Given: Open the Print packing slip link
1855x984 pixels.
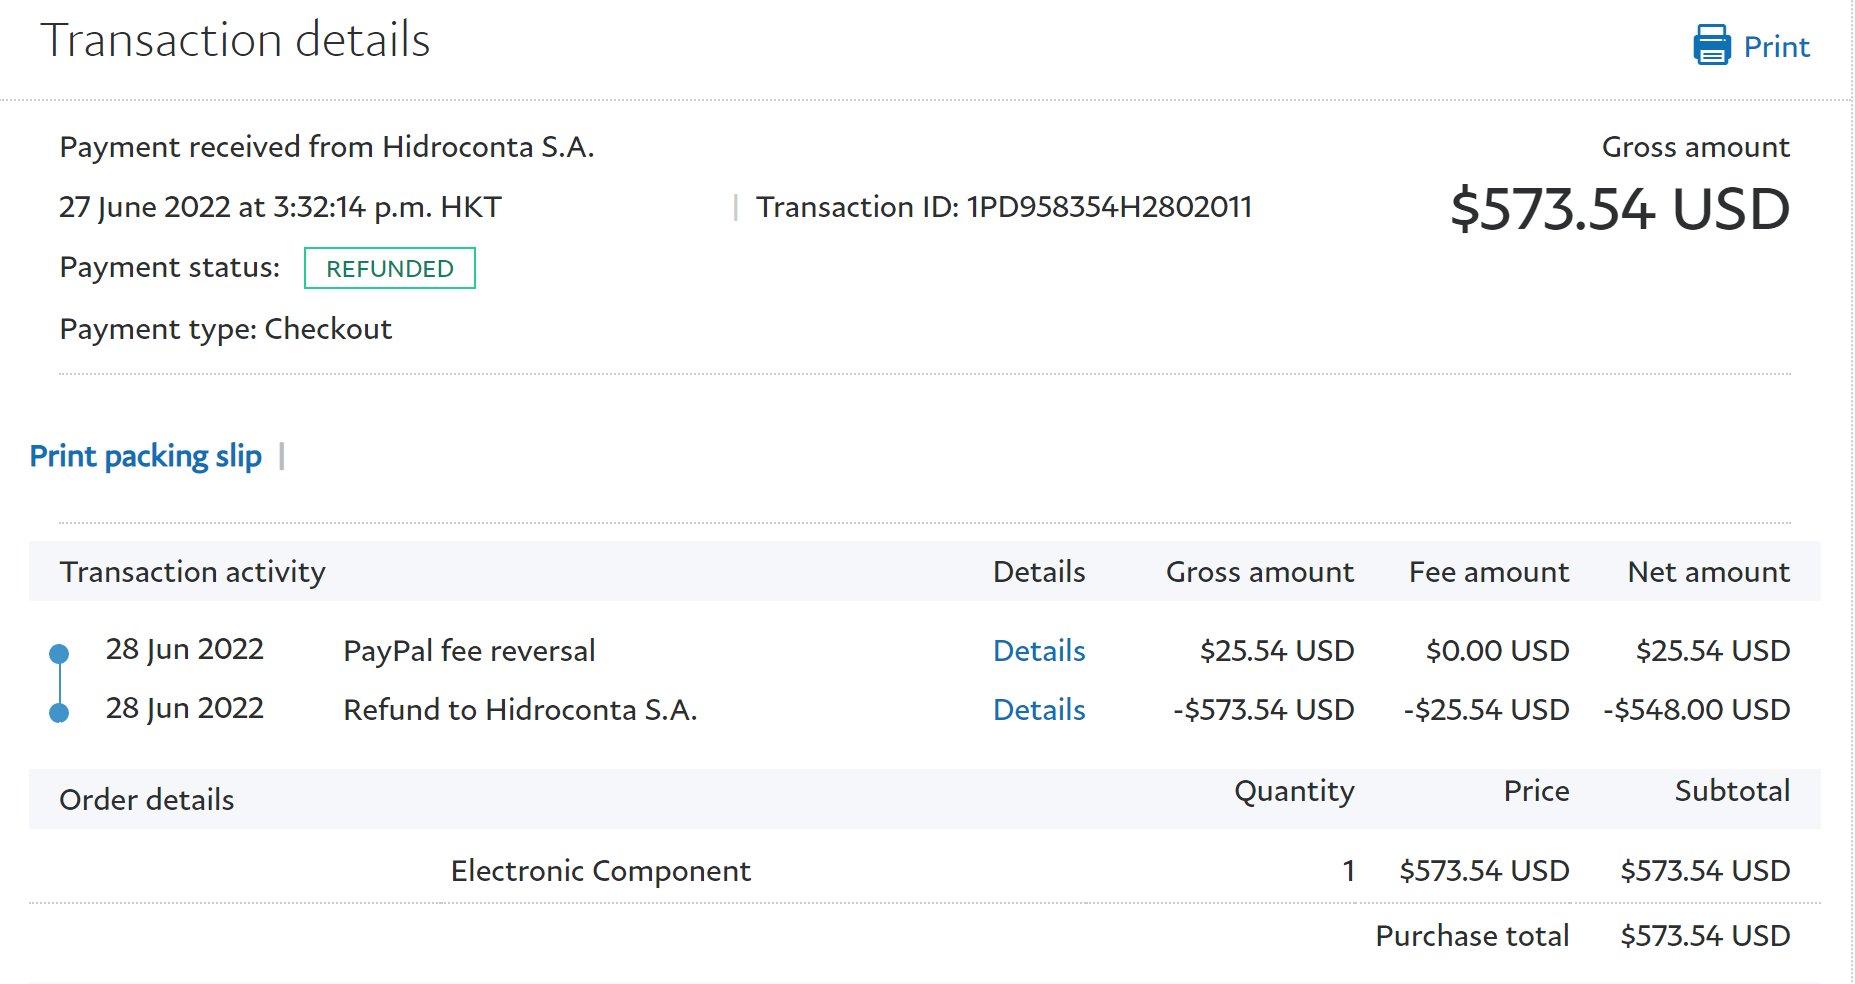Looking at the screenshot, I should (145, 456).
